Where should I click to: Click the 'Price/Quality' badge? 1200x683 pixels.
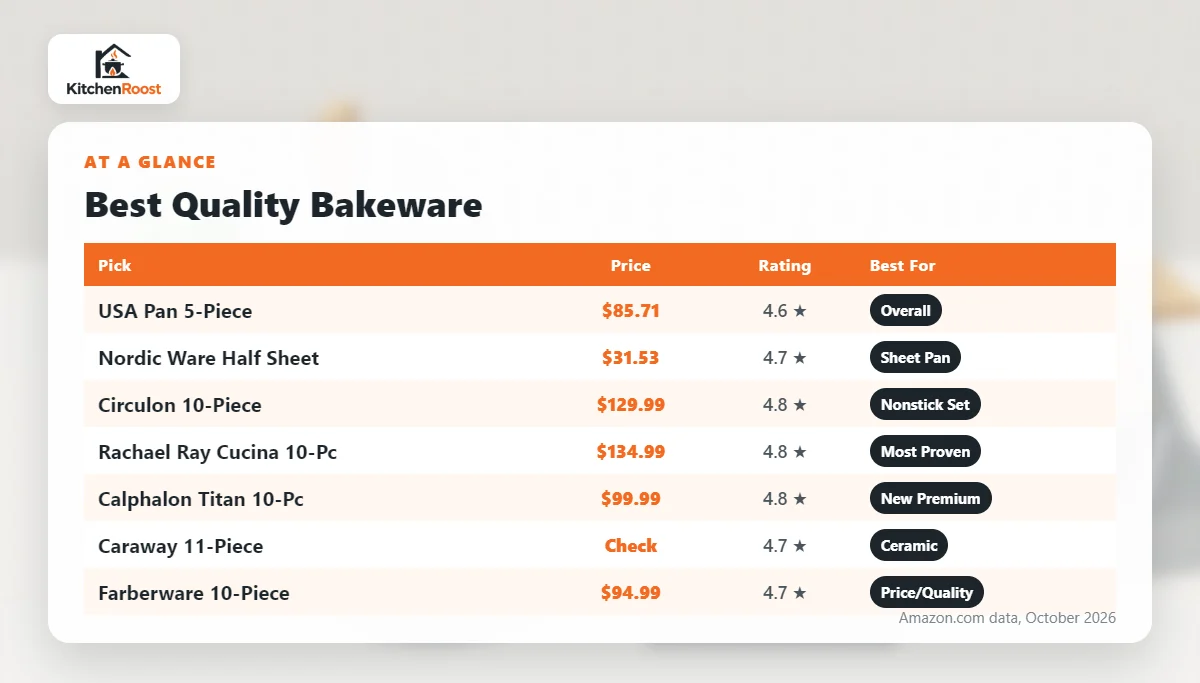(x=927, y=593)
